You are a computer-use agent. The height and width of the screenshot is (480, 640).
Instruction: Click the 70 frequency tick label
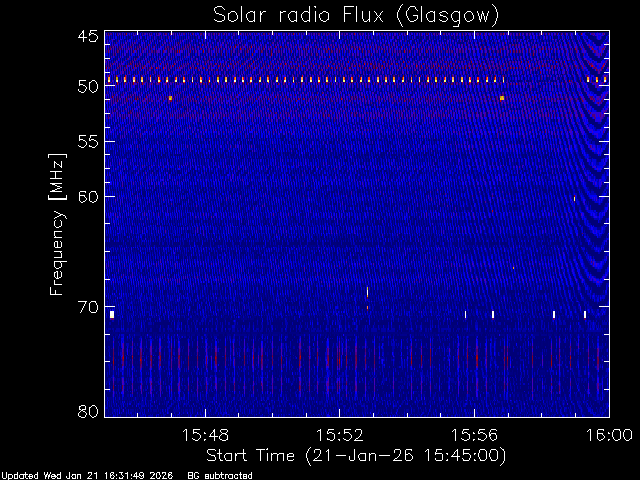[88, 307]
